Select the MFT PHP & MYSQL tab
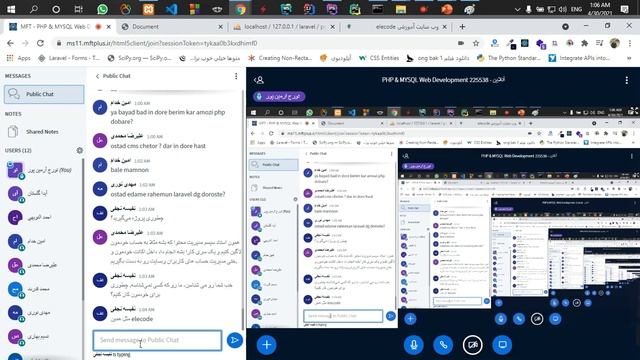Image resolution: width=640 pixels, height=360 pixels. coord(60,27)
